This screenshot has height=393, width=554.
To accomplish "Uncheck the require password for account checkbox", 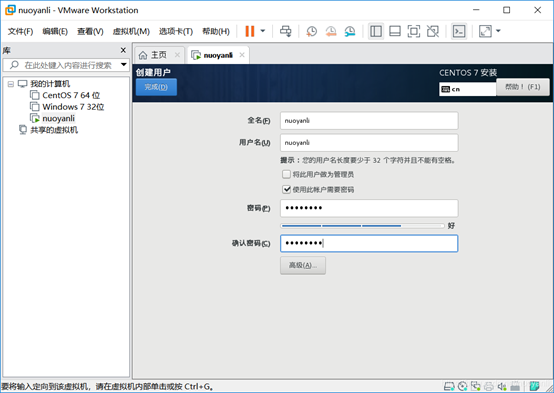I will click(x=286, y=189).
